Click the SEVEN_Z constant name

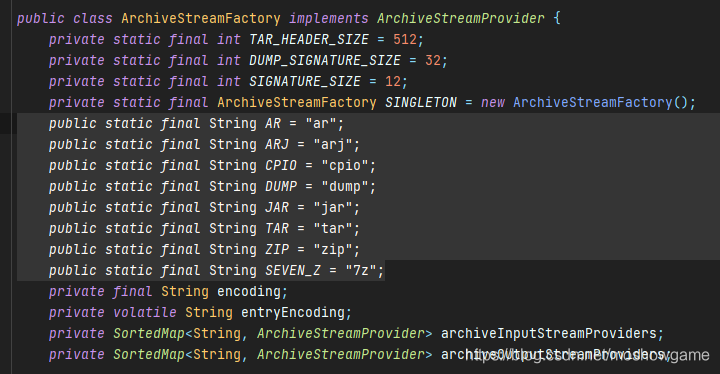[x=293, y=271]
